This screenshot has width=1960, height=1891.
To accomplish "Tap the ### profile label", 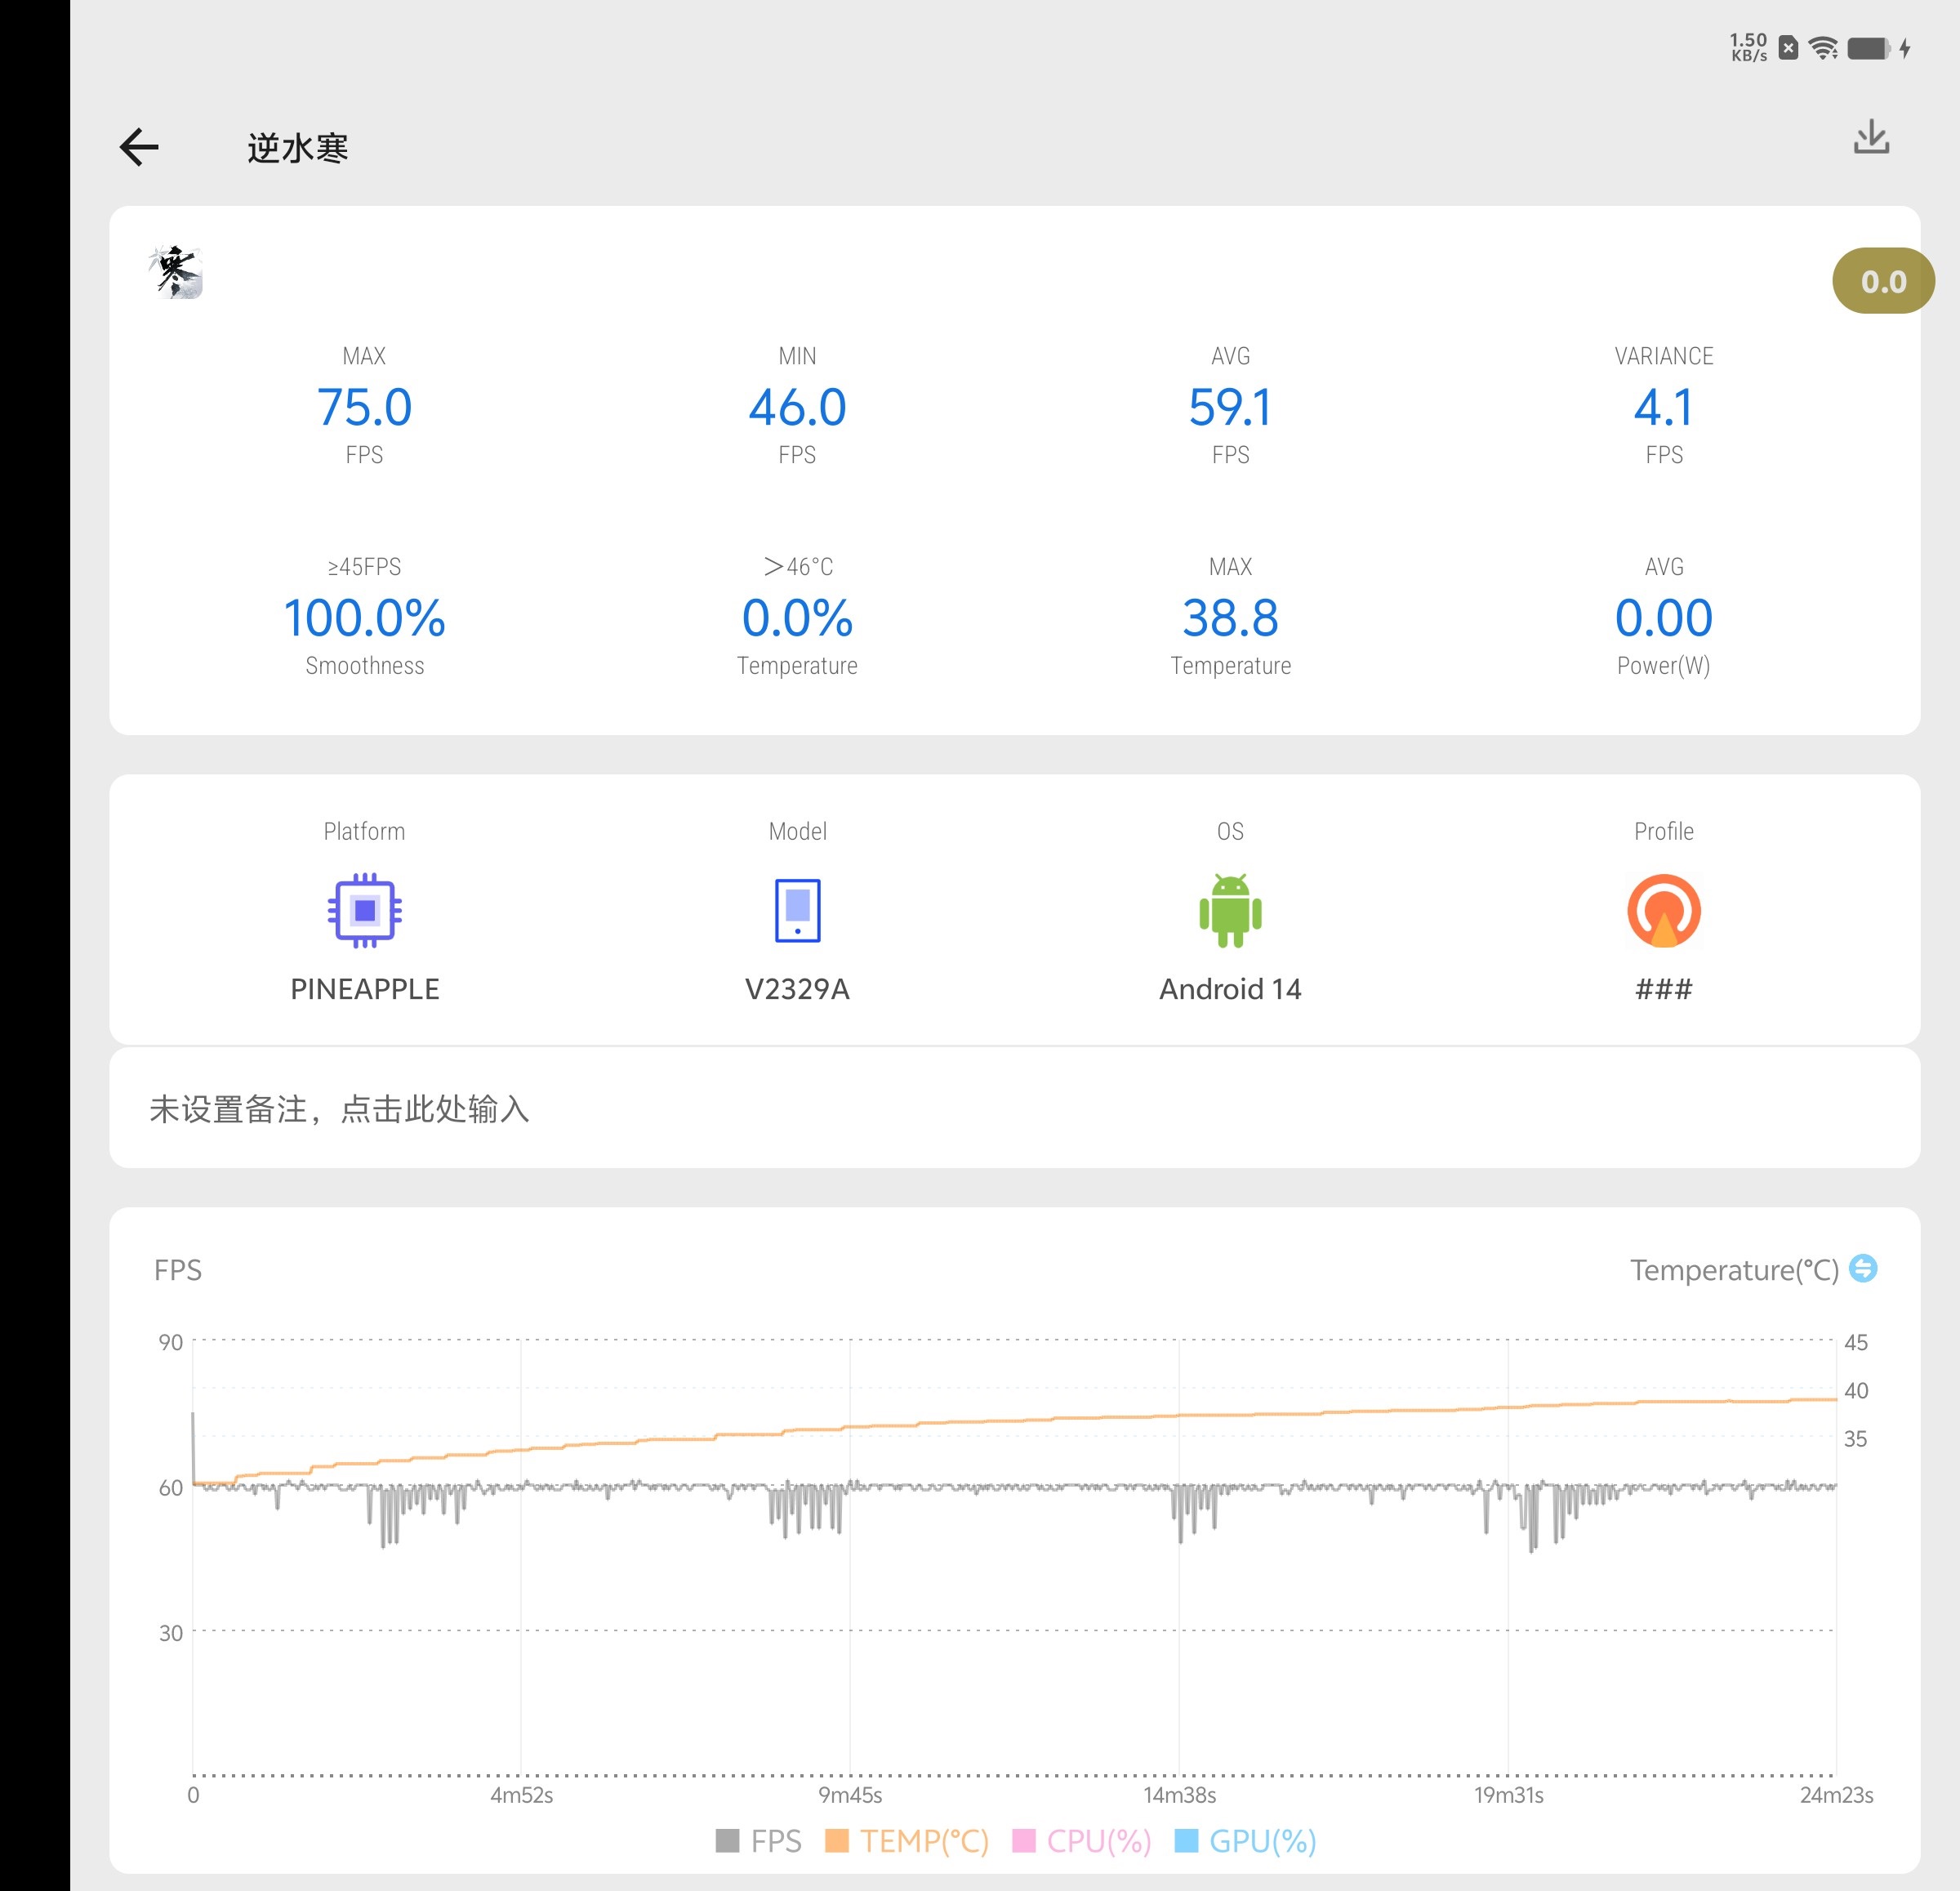I will (x=1664, y=989).
